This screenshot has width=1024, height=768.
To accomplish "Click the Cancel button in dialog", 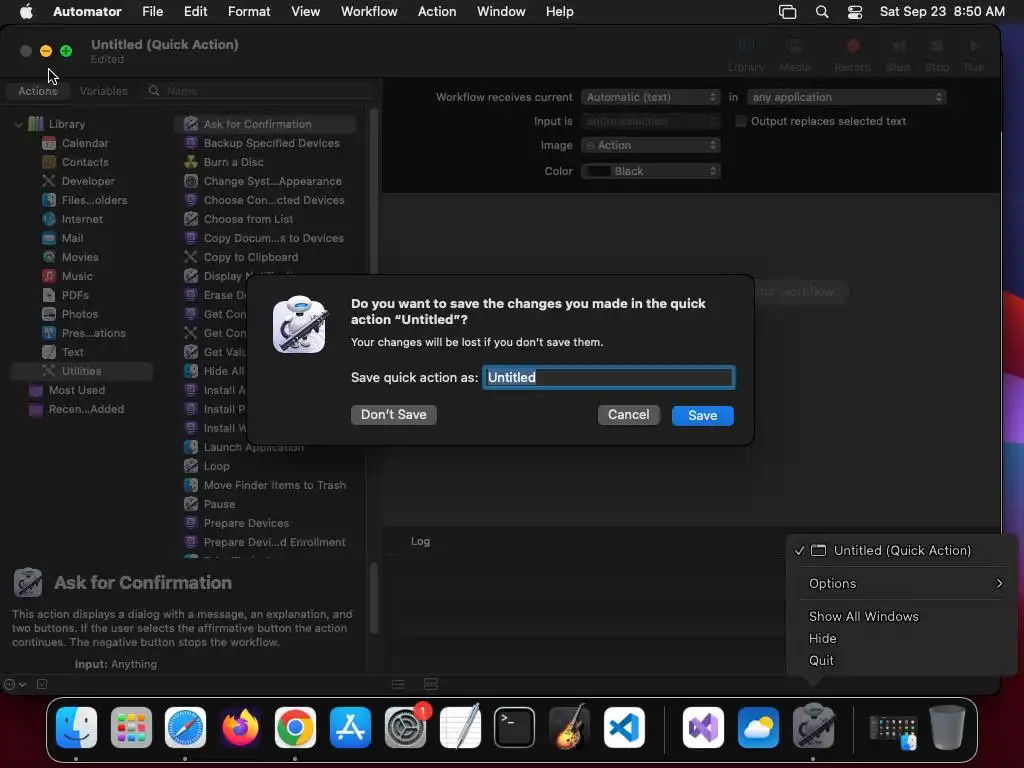I will [628, 415].
